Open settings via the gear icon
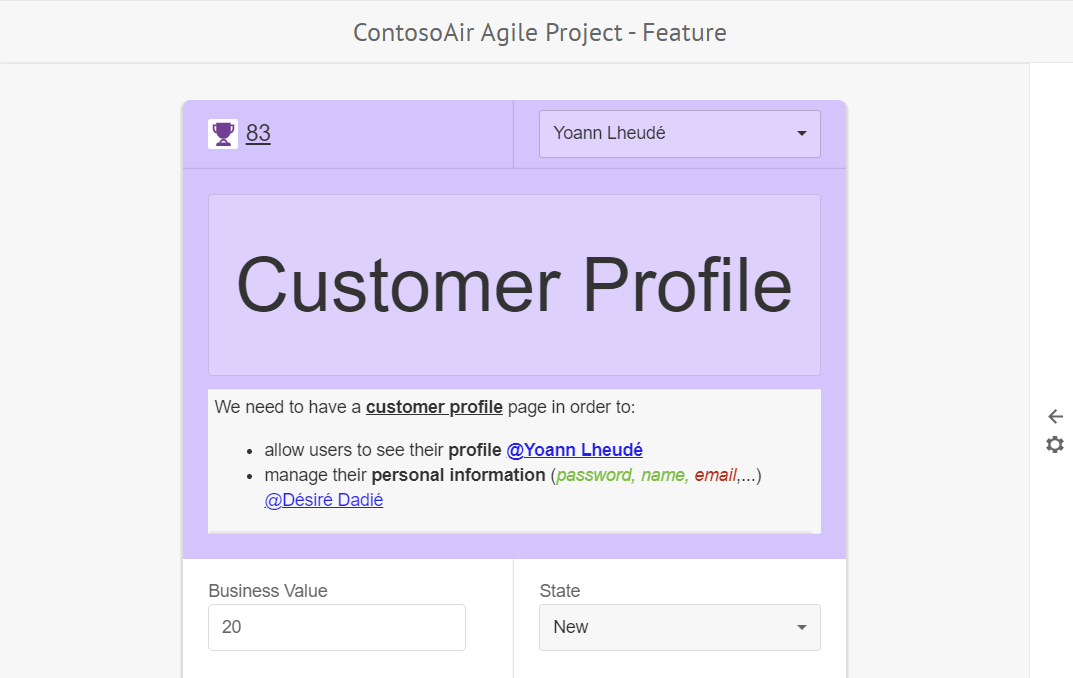 click(1055, 445)
